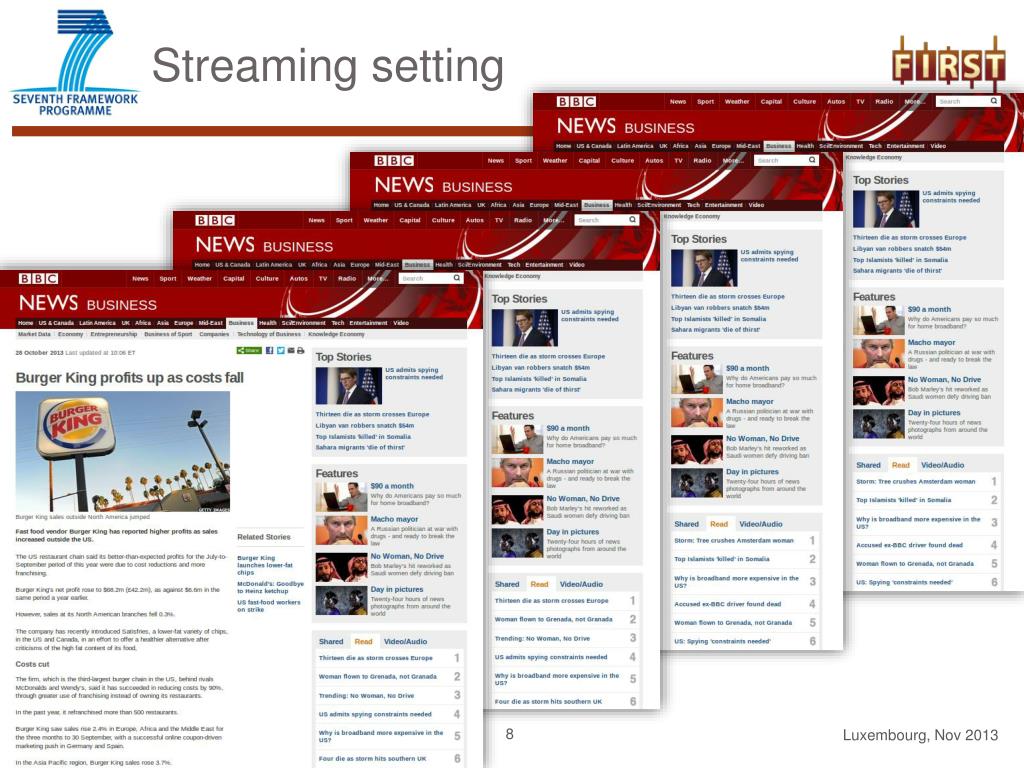
Task: Open Weather in the front page top bar
Action: pyautogui.click(x=200, y=279)
